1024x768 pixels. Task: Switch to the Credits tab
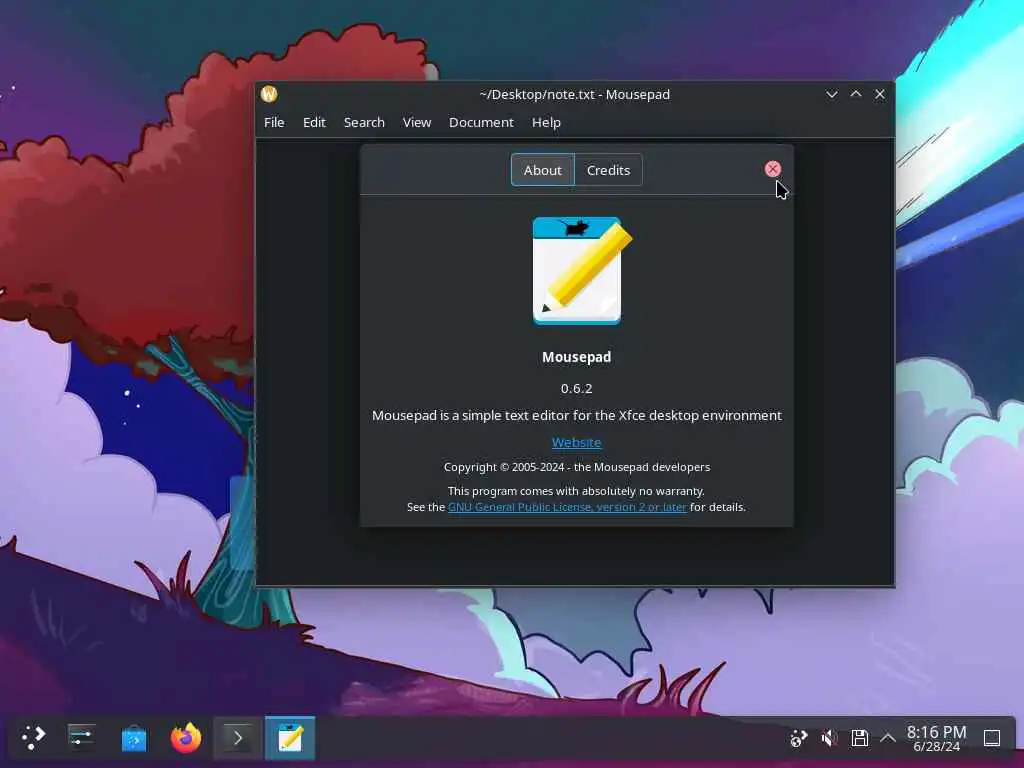608,170
